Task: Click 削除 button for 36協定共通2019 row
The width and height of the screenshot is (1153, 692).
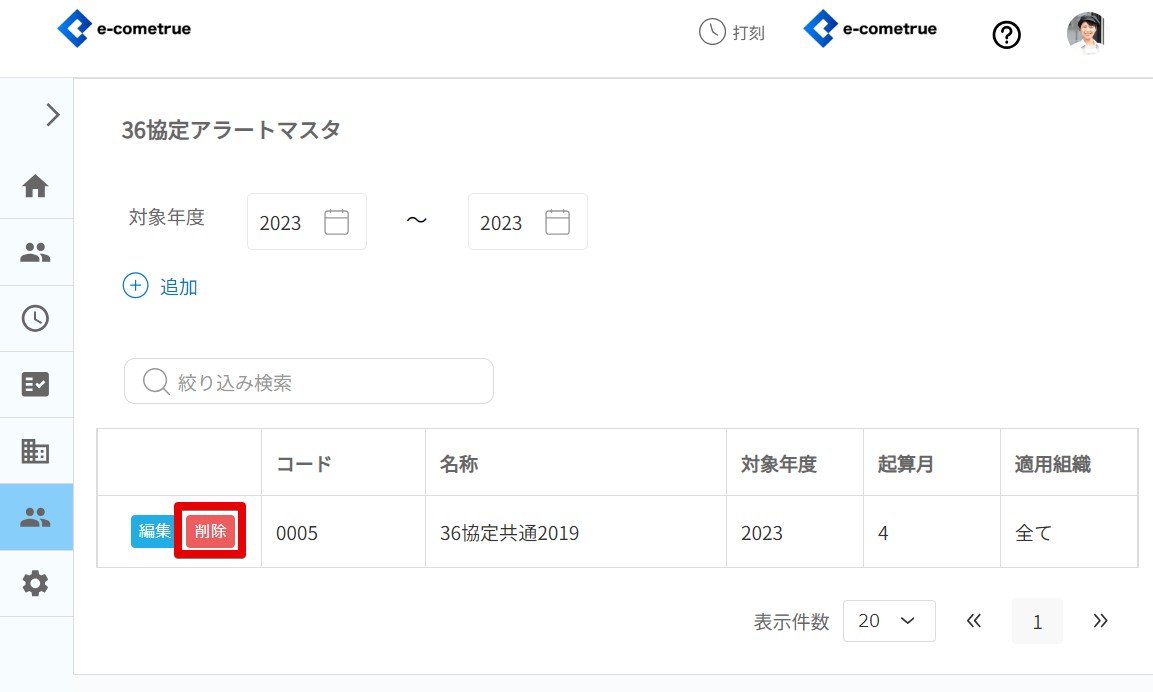Action: pos(210,532)
